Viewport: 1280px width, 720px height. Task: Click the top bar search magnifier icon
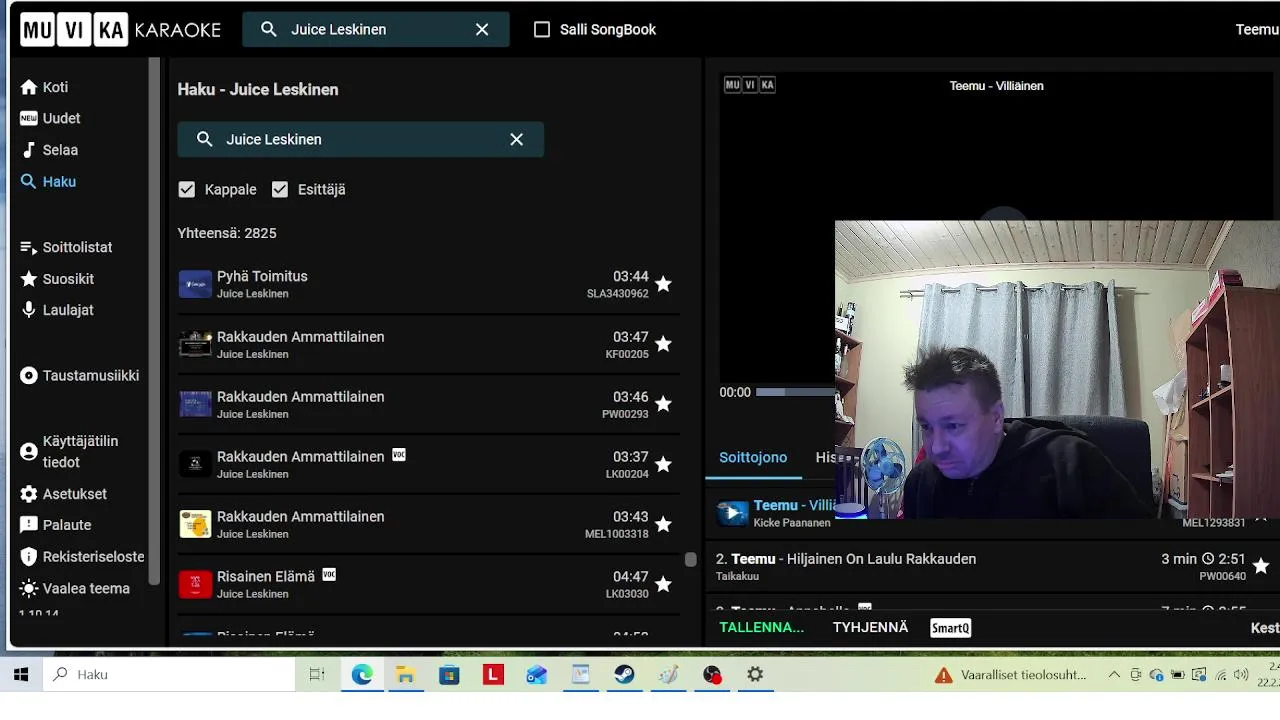click(x=268, y=30)
